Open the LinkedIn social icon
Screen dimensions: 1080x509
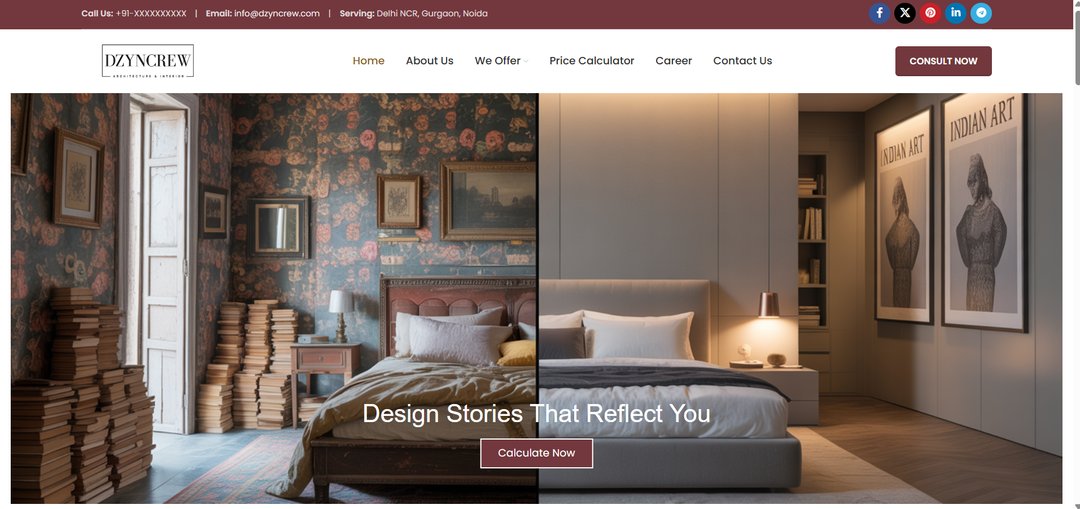[955, 13]
